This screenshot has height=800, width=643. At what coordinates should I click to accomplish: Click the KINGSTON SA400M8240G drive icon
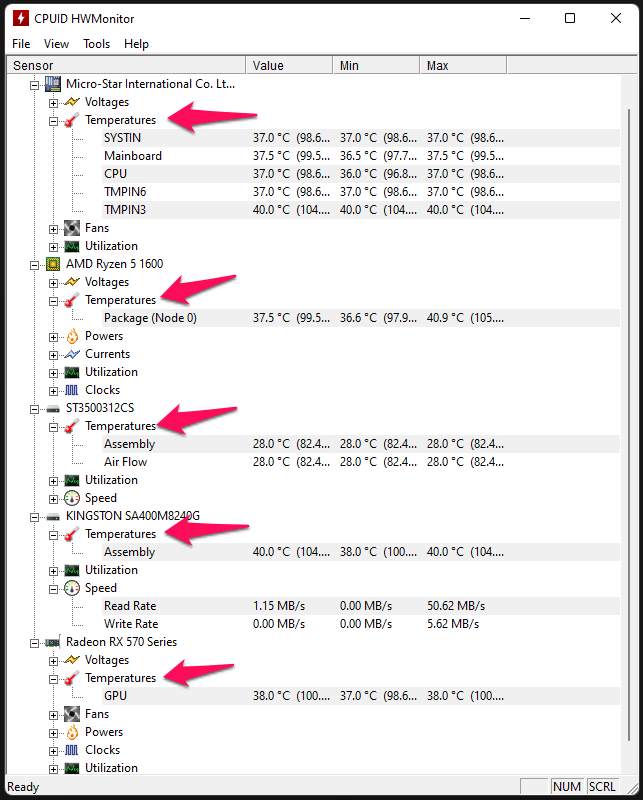(x=51, y=515)
